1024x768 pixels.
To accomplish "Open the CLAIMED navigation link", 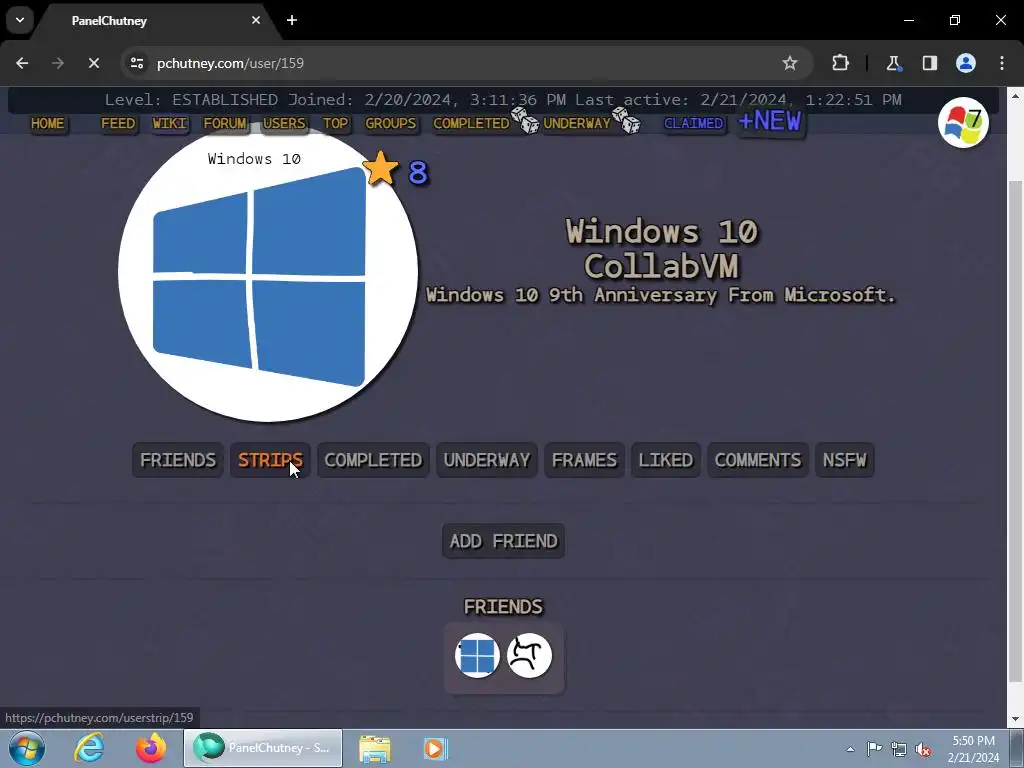I will [694, 123].
